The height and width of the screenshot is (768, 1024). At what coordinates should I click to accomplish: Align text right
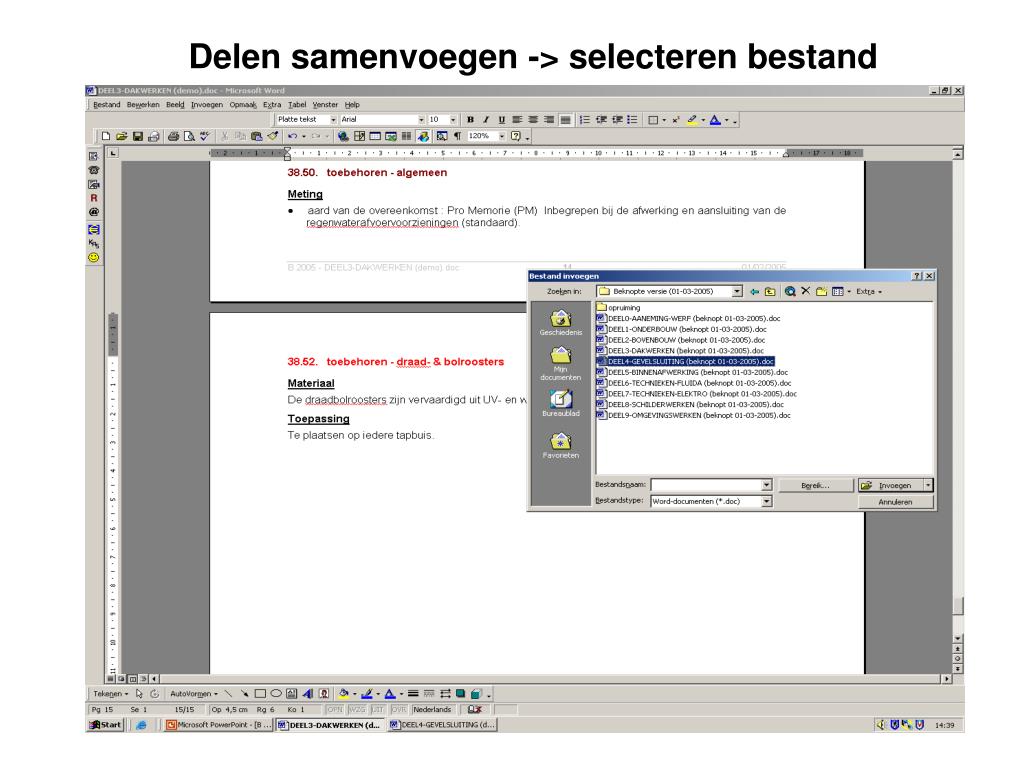pos(549,120)
